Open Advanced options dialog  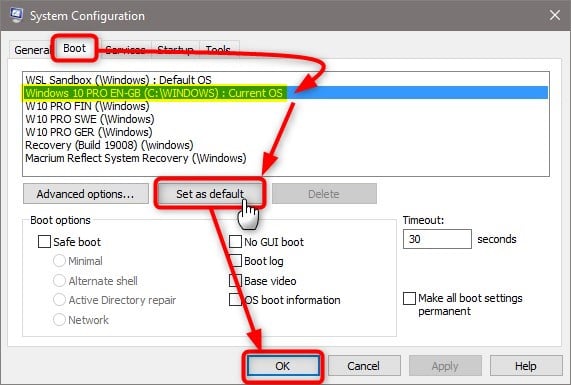point(86,194)
